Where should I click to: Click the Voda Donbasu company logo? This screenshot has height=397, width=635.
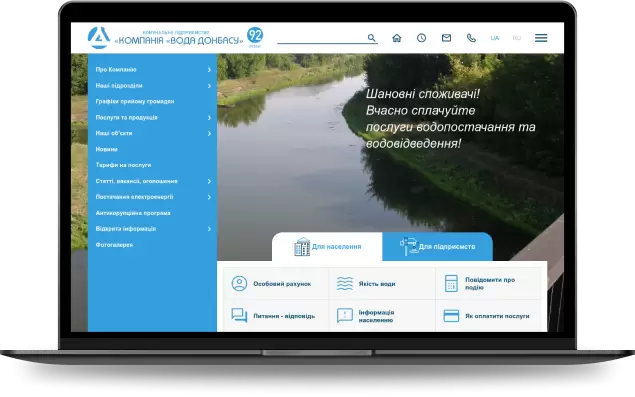pyautogui.click(x=99, y=38)
